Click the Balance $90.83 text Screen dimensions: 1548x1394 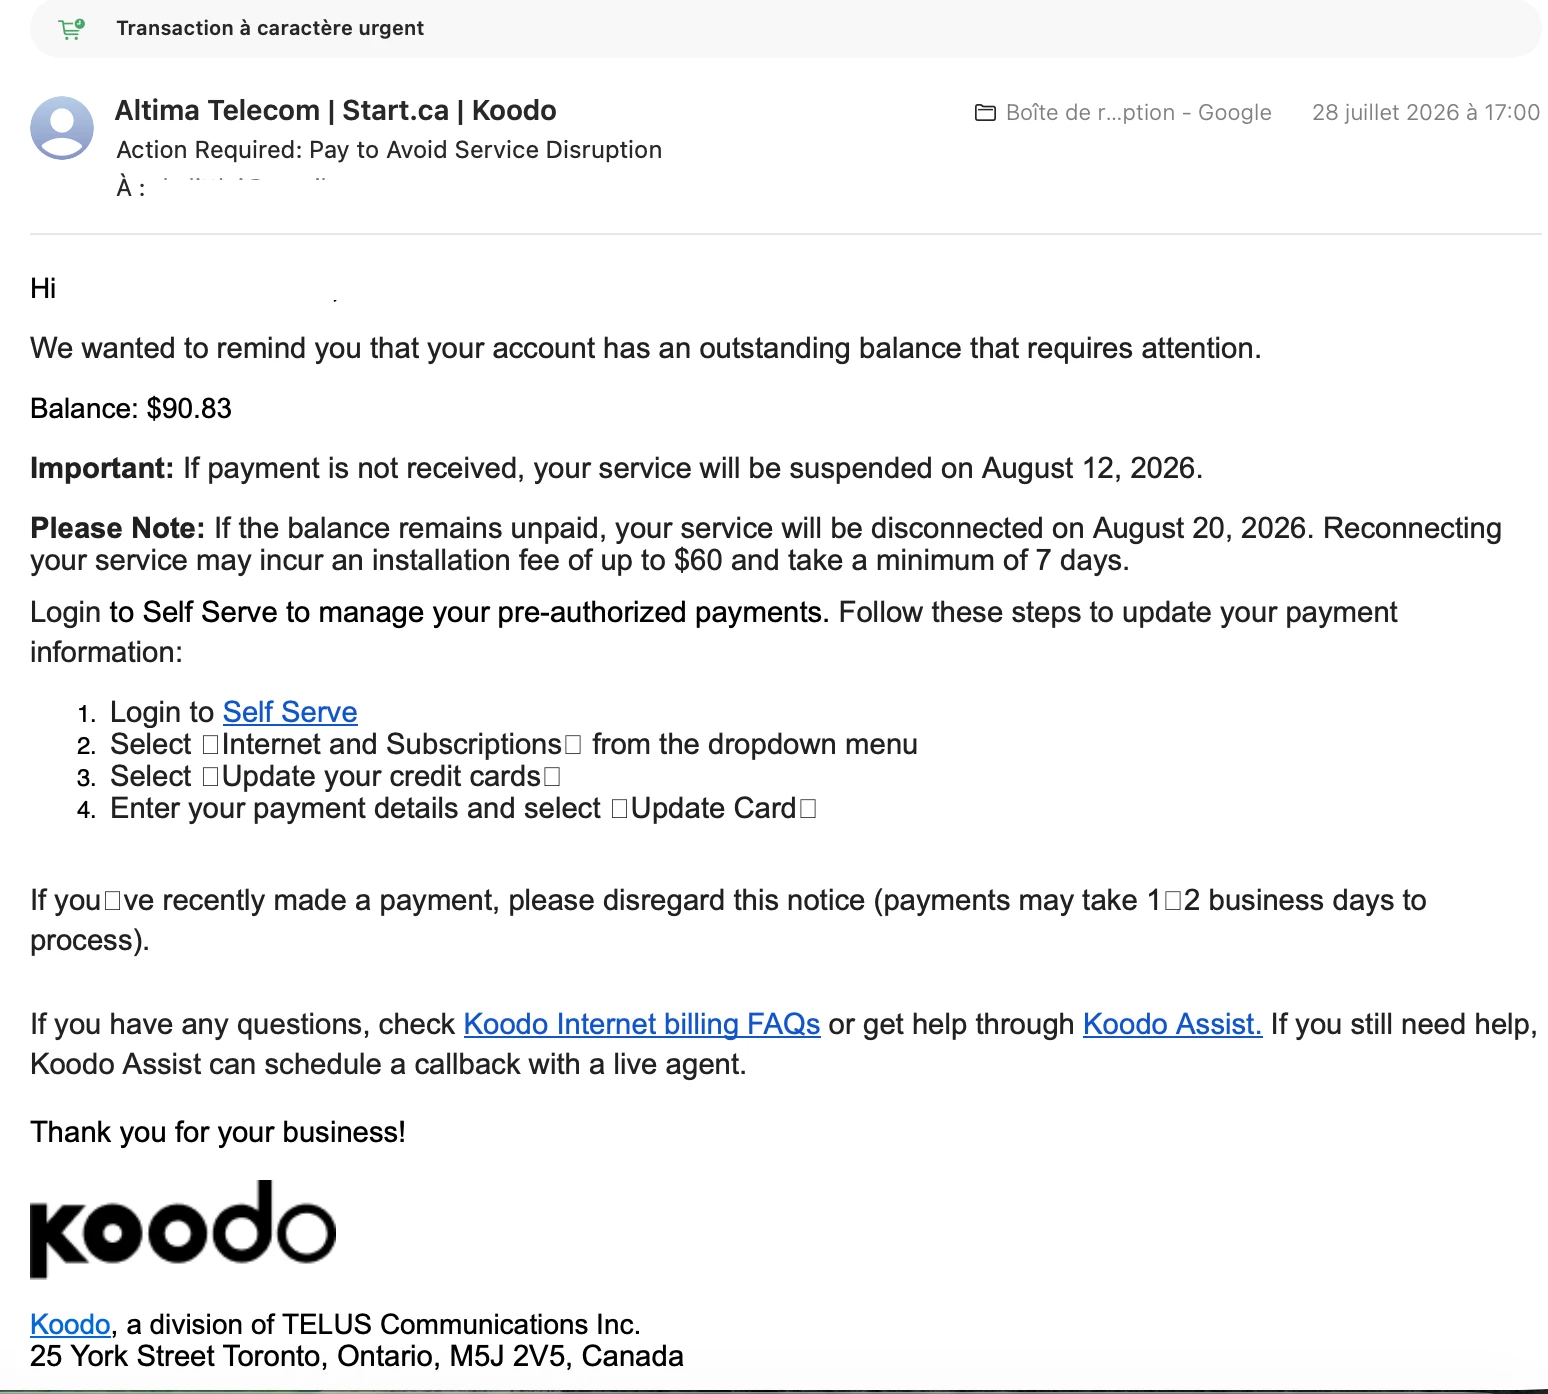coord(131,408)
